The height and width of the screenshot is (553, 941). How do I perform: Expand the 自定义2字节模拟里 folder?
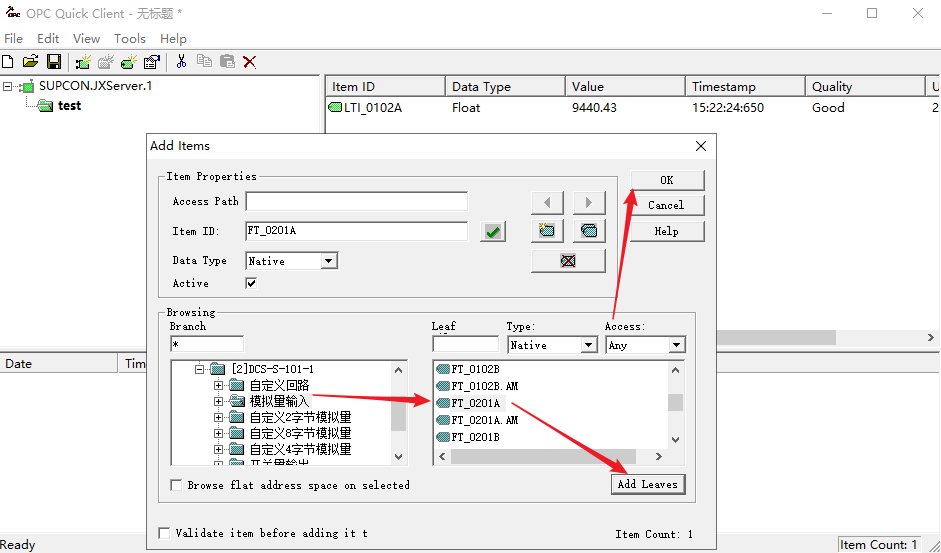218,417
